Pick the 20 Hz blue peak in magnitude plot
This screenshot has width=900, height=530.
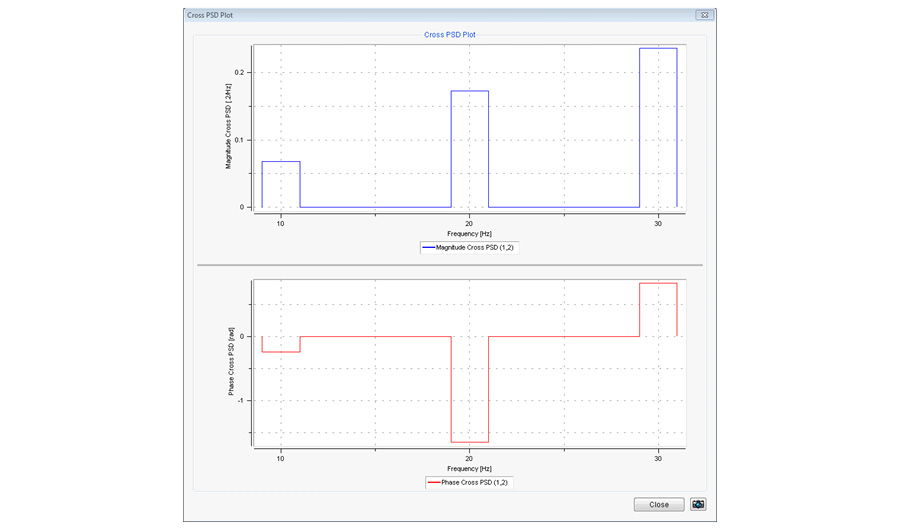coord(469,91)
